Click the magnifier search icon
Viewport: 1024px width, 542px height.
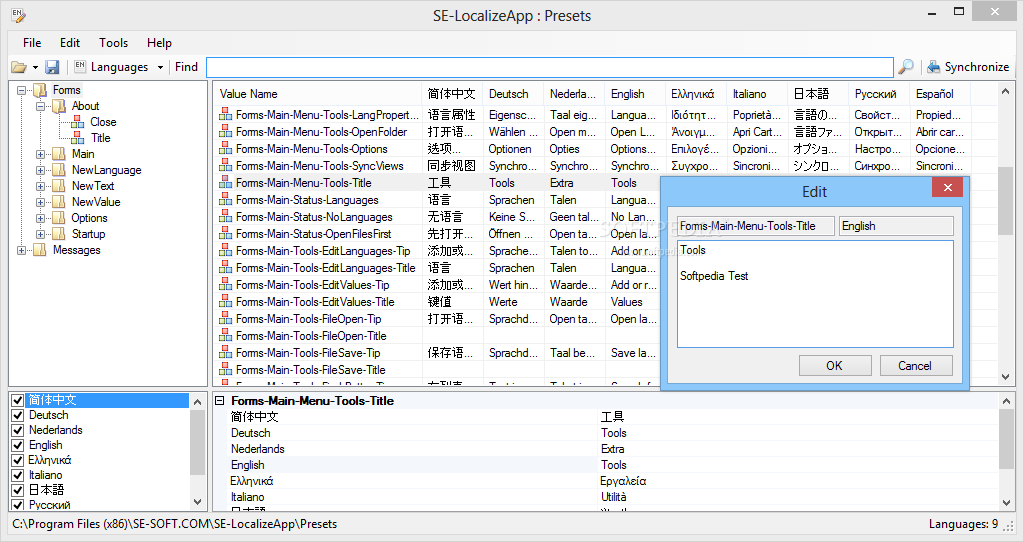click(x=906, y=67)
